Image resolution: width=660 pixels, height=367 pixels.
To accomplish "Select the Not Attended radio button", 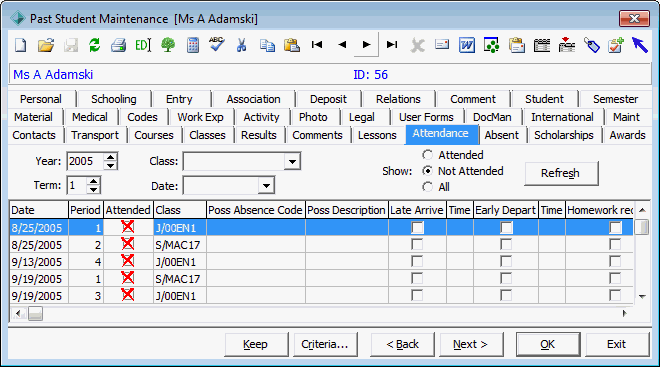I will (x=427, y=171).
